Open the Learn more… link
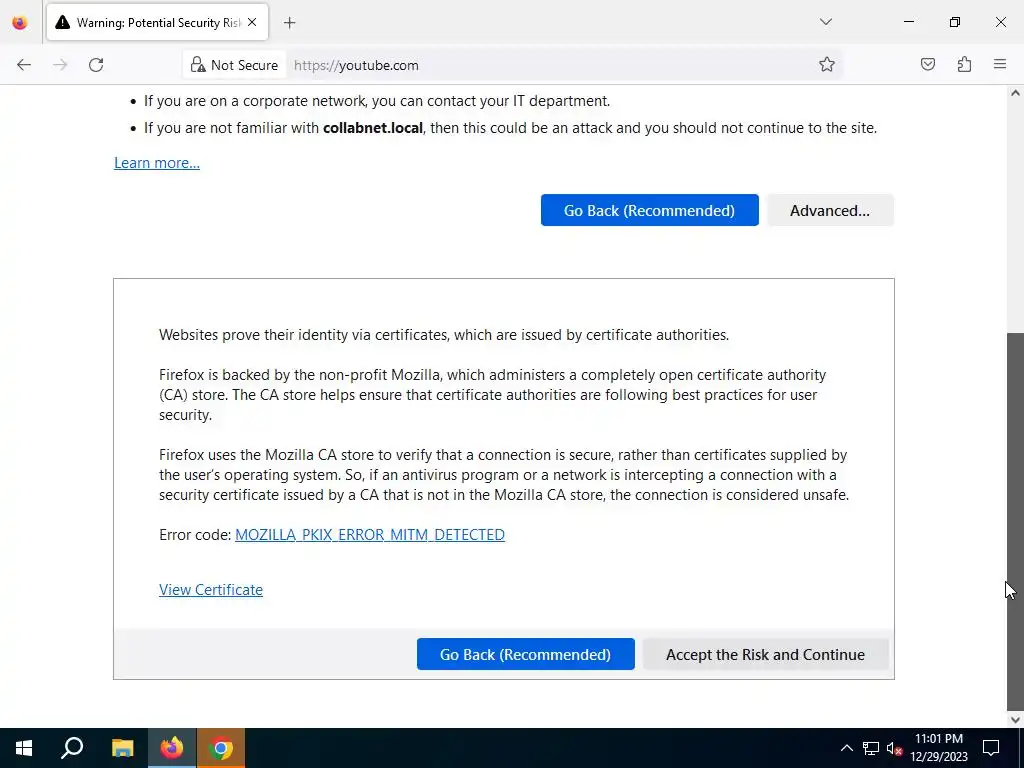 157,163
